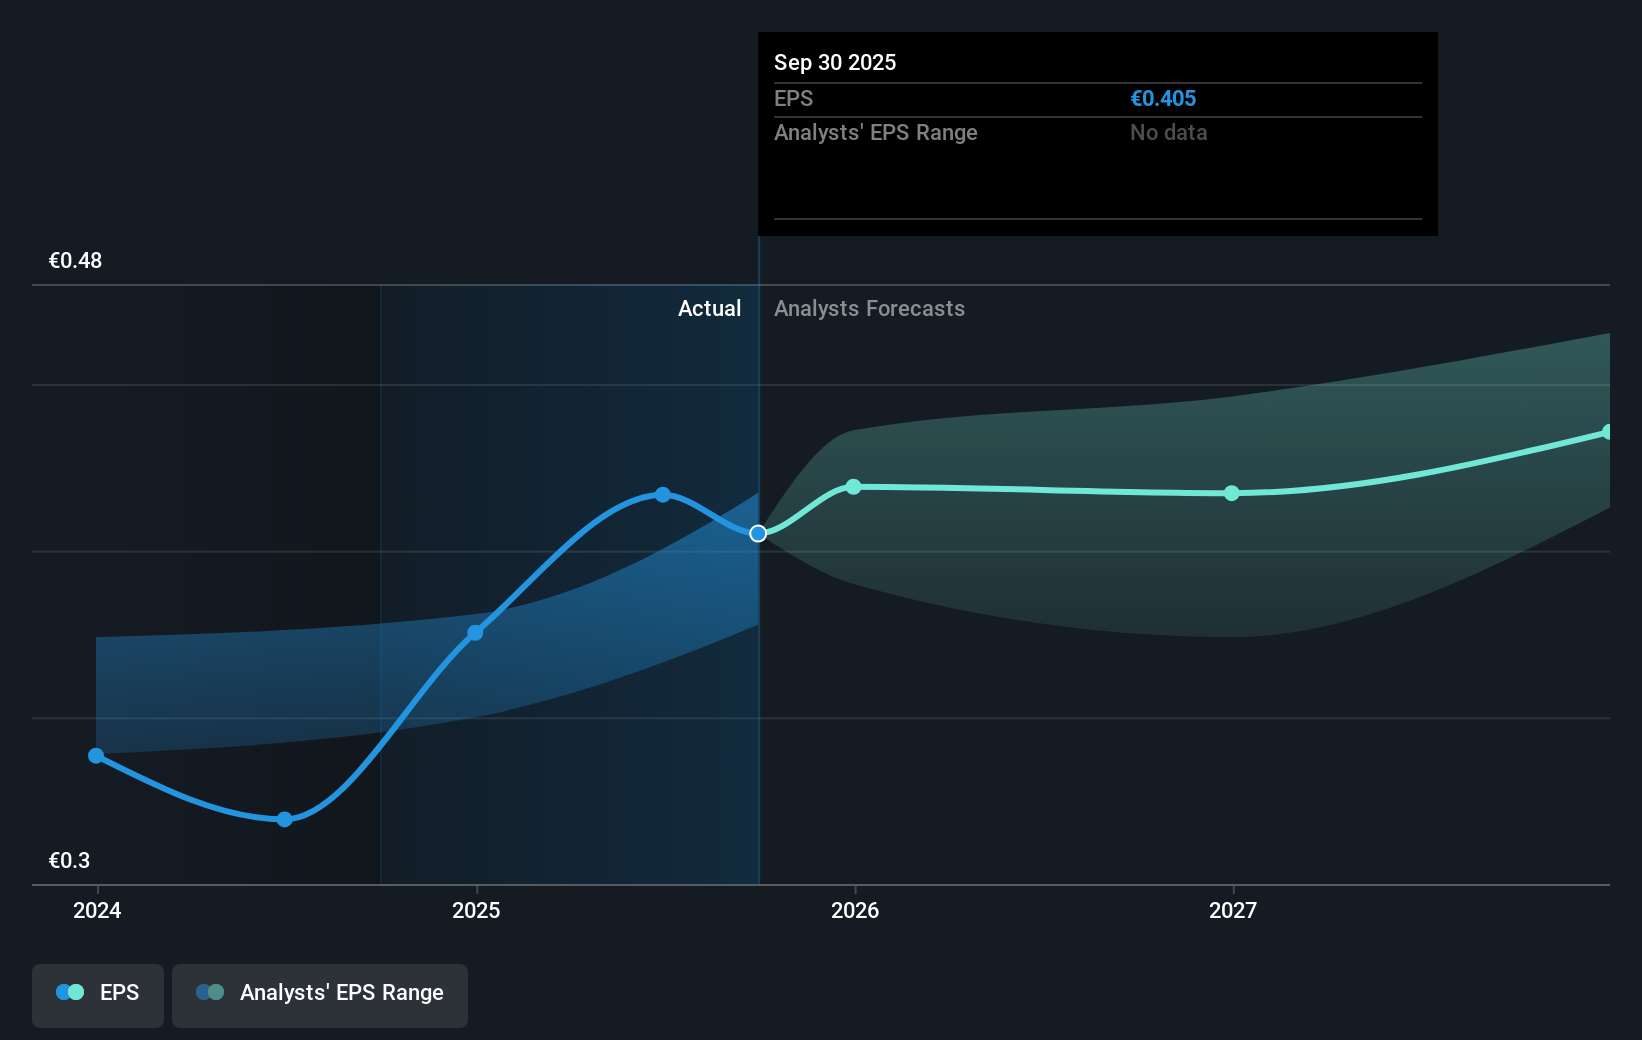Click the No data value in tooltip
Screen dimensions: 1642x1040
[1168, 133]
